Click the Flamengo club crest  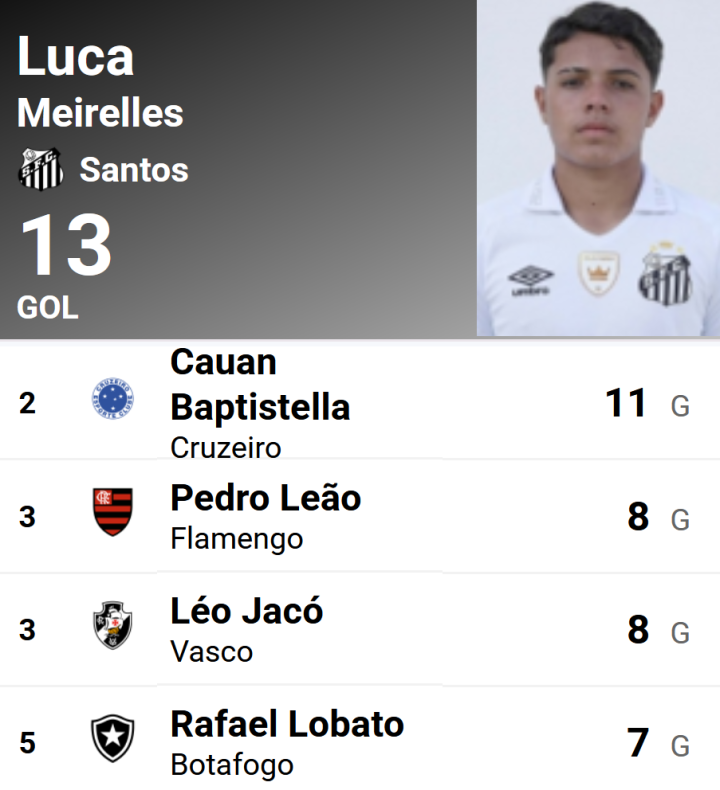(113, 512)
